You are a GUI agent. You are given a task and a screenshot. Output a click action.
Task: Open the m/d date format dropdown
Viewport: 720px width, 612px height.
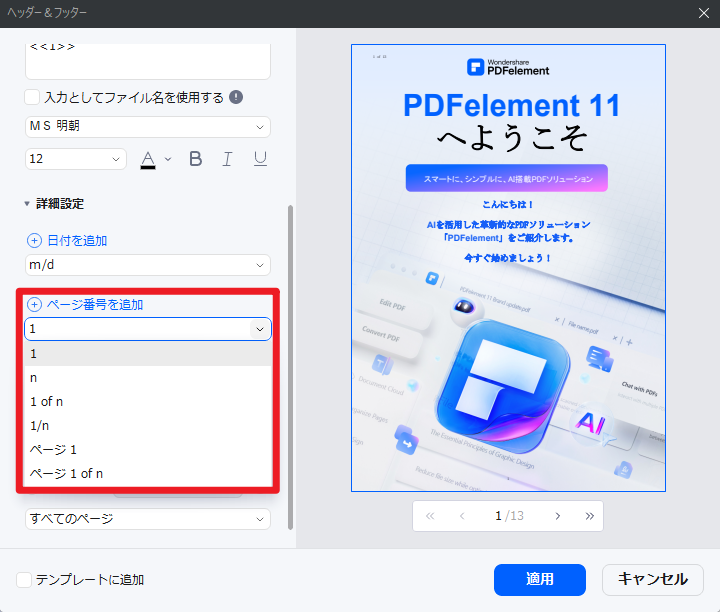click(148, 265)
